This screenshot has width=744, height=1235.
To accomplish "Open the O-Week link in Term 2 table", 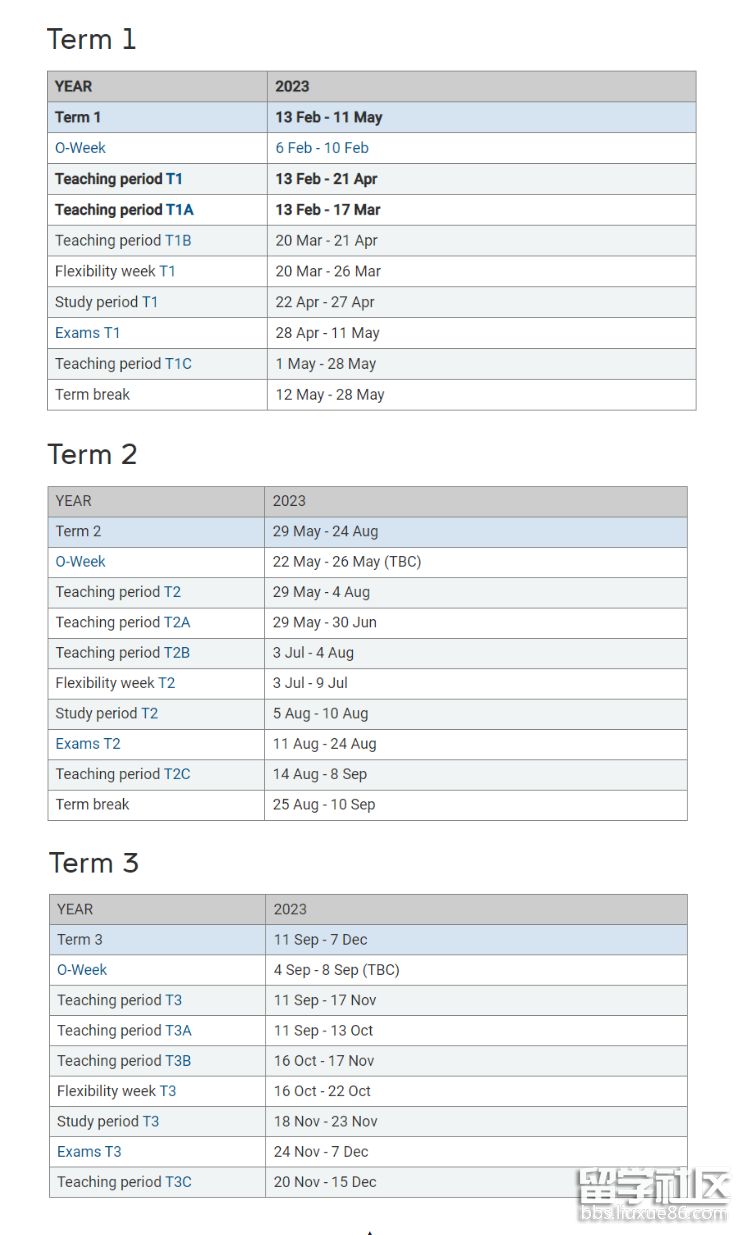I will [x=81, y=562].
